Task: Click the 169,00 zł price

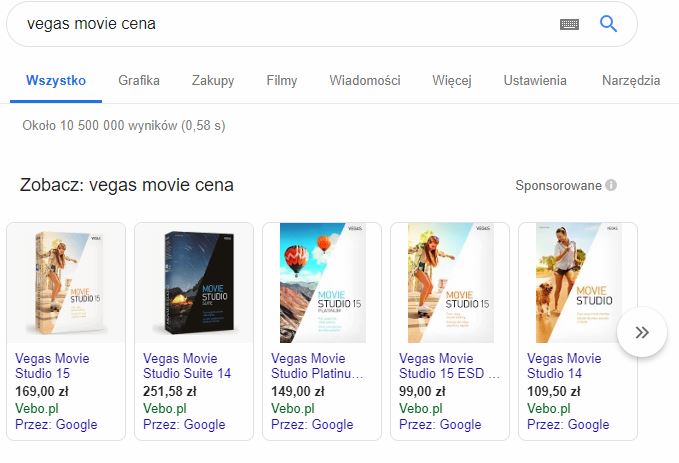Action: pos(42,392)
